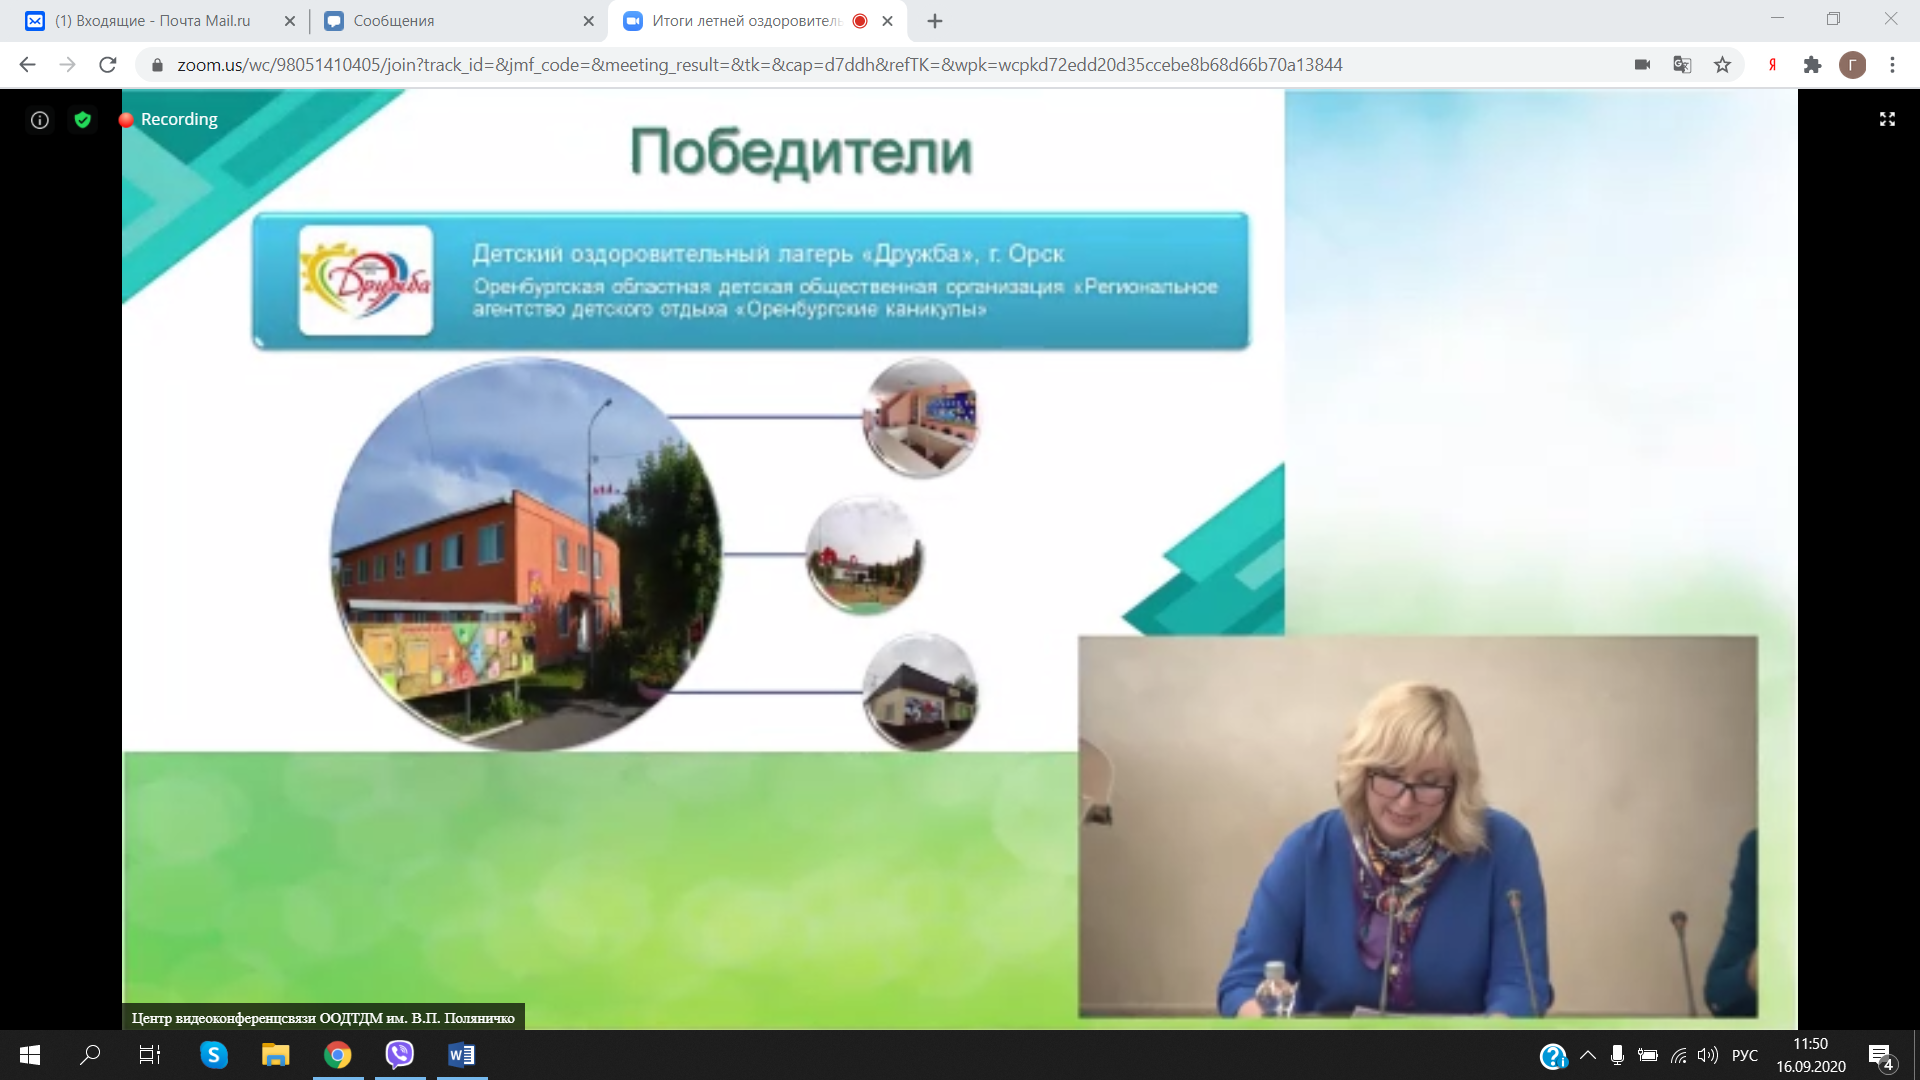This screenshot has height=1080, width=1920.
Task: Open File Explorer from taskbar
Action: point(275,1055)
